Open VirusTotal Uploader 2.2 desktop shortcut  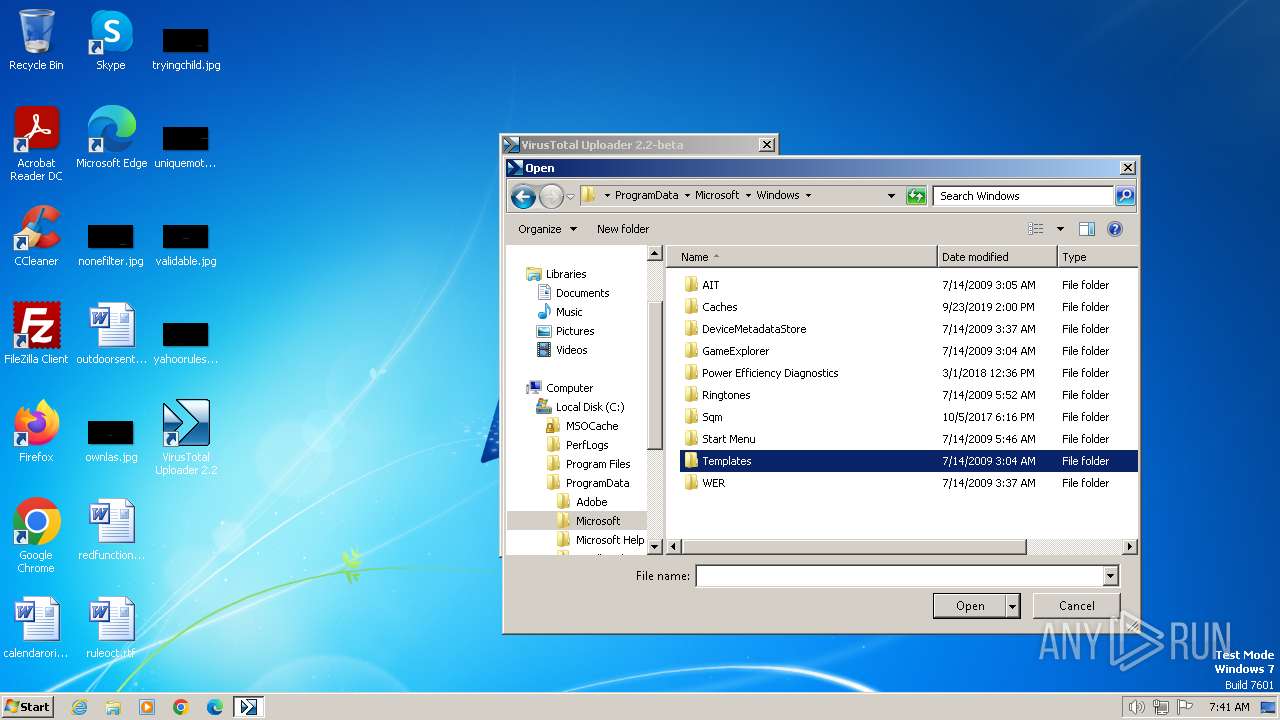(x=186, y=438)
